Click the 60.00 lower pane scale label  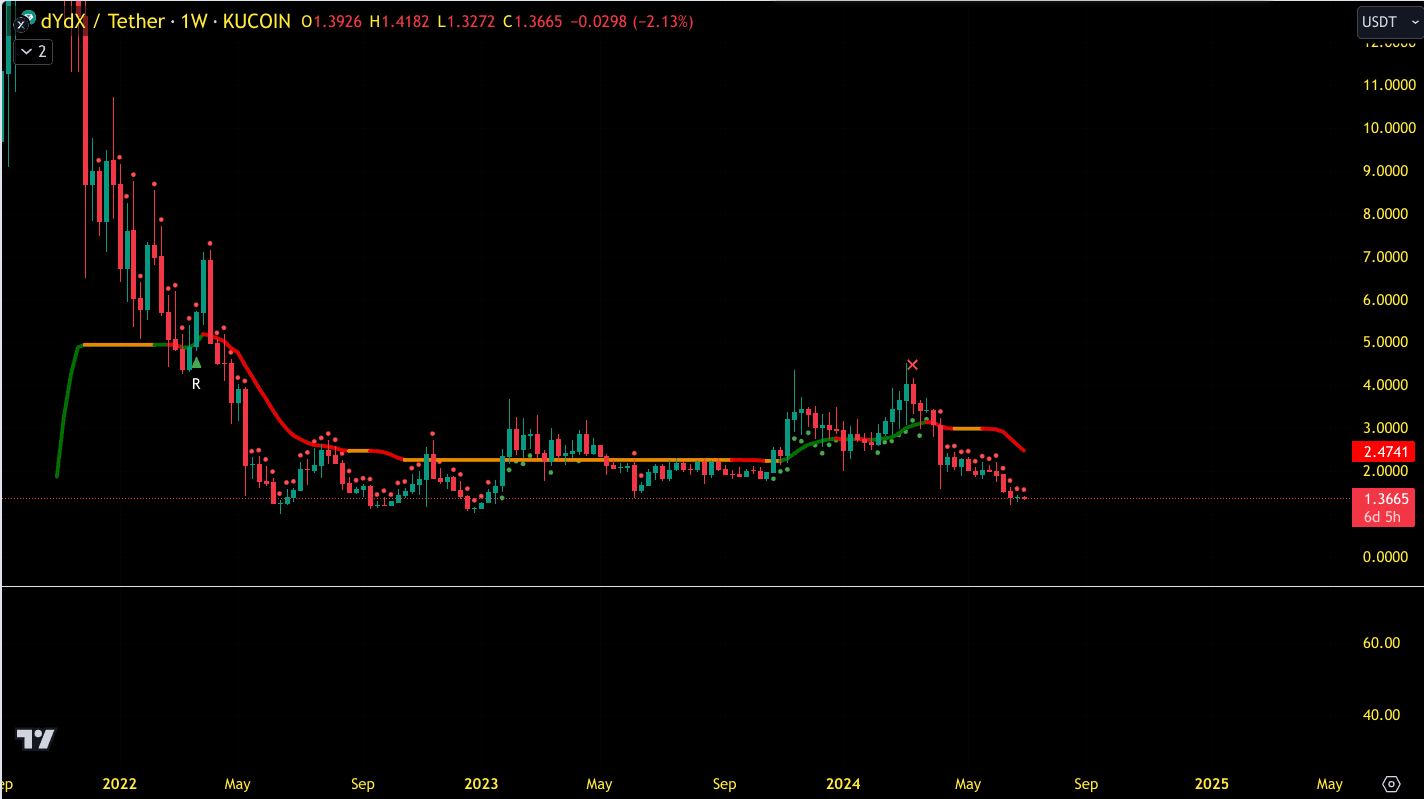(1382, 642)
